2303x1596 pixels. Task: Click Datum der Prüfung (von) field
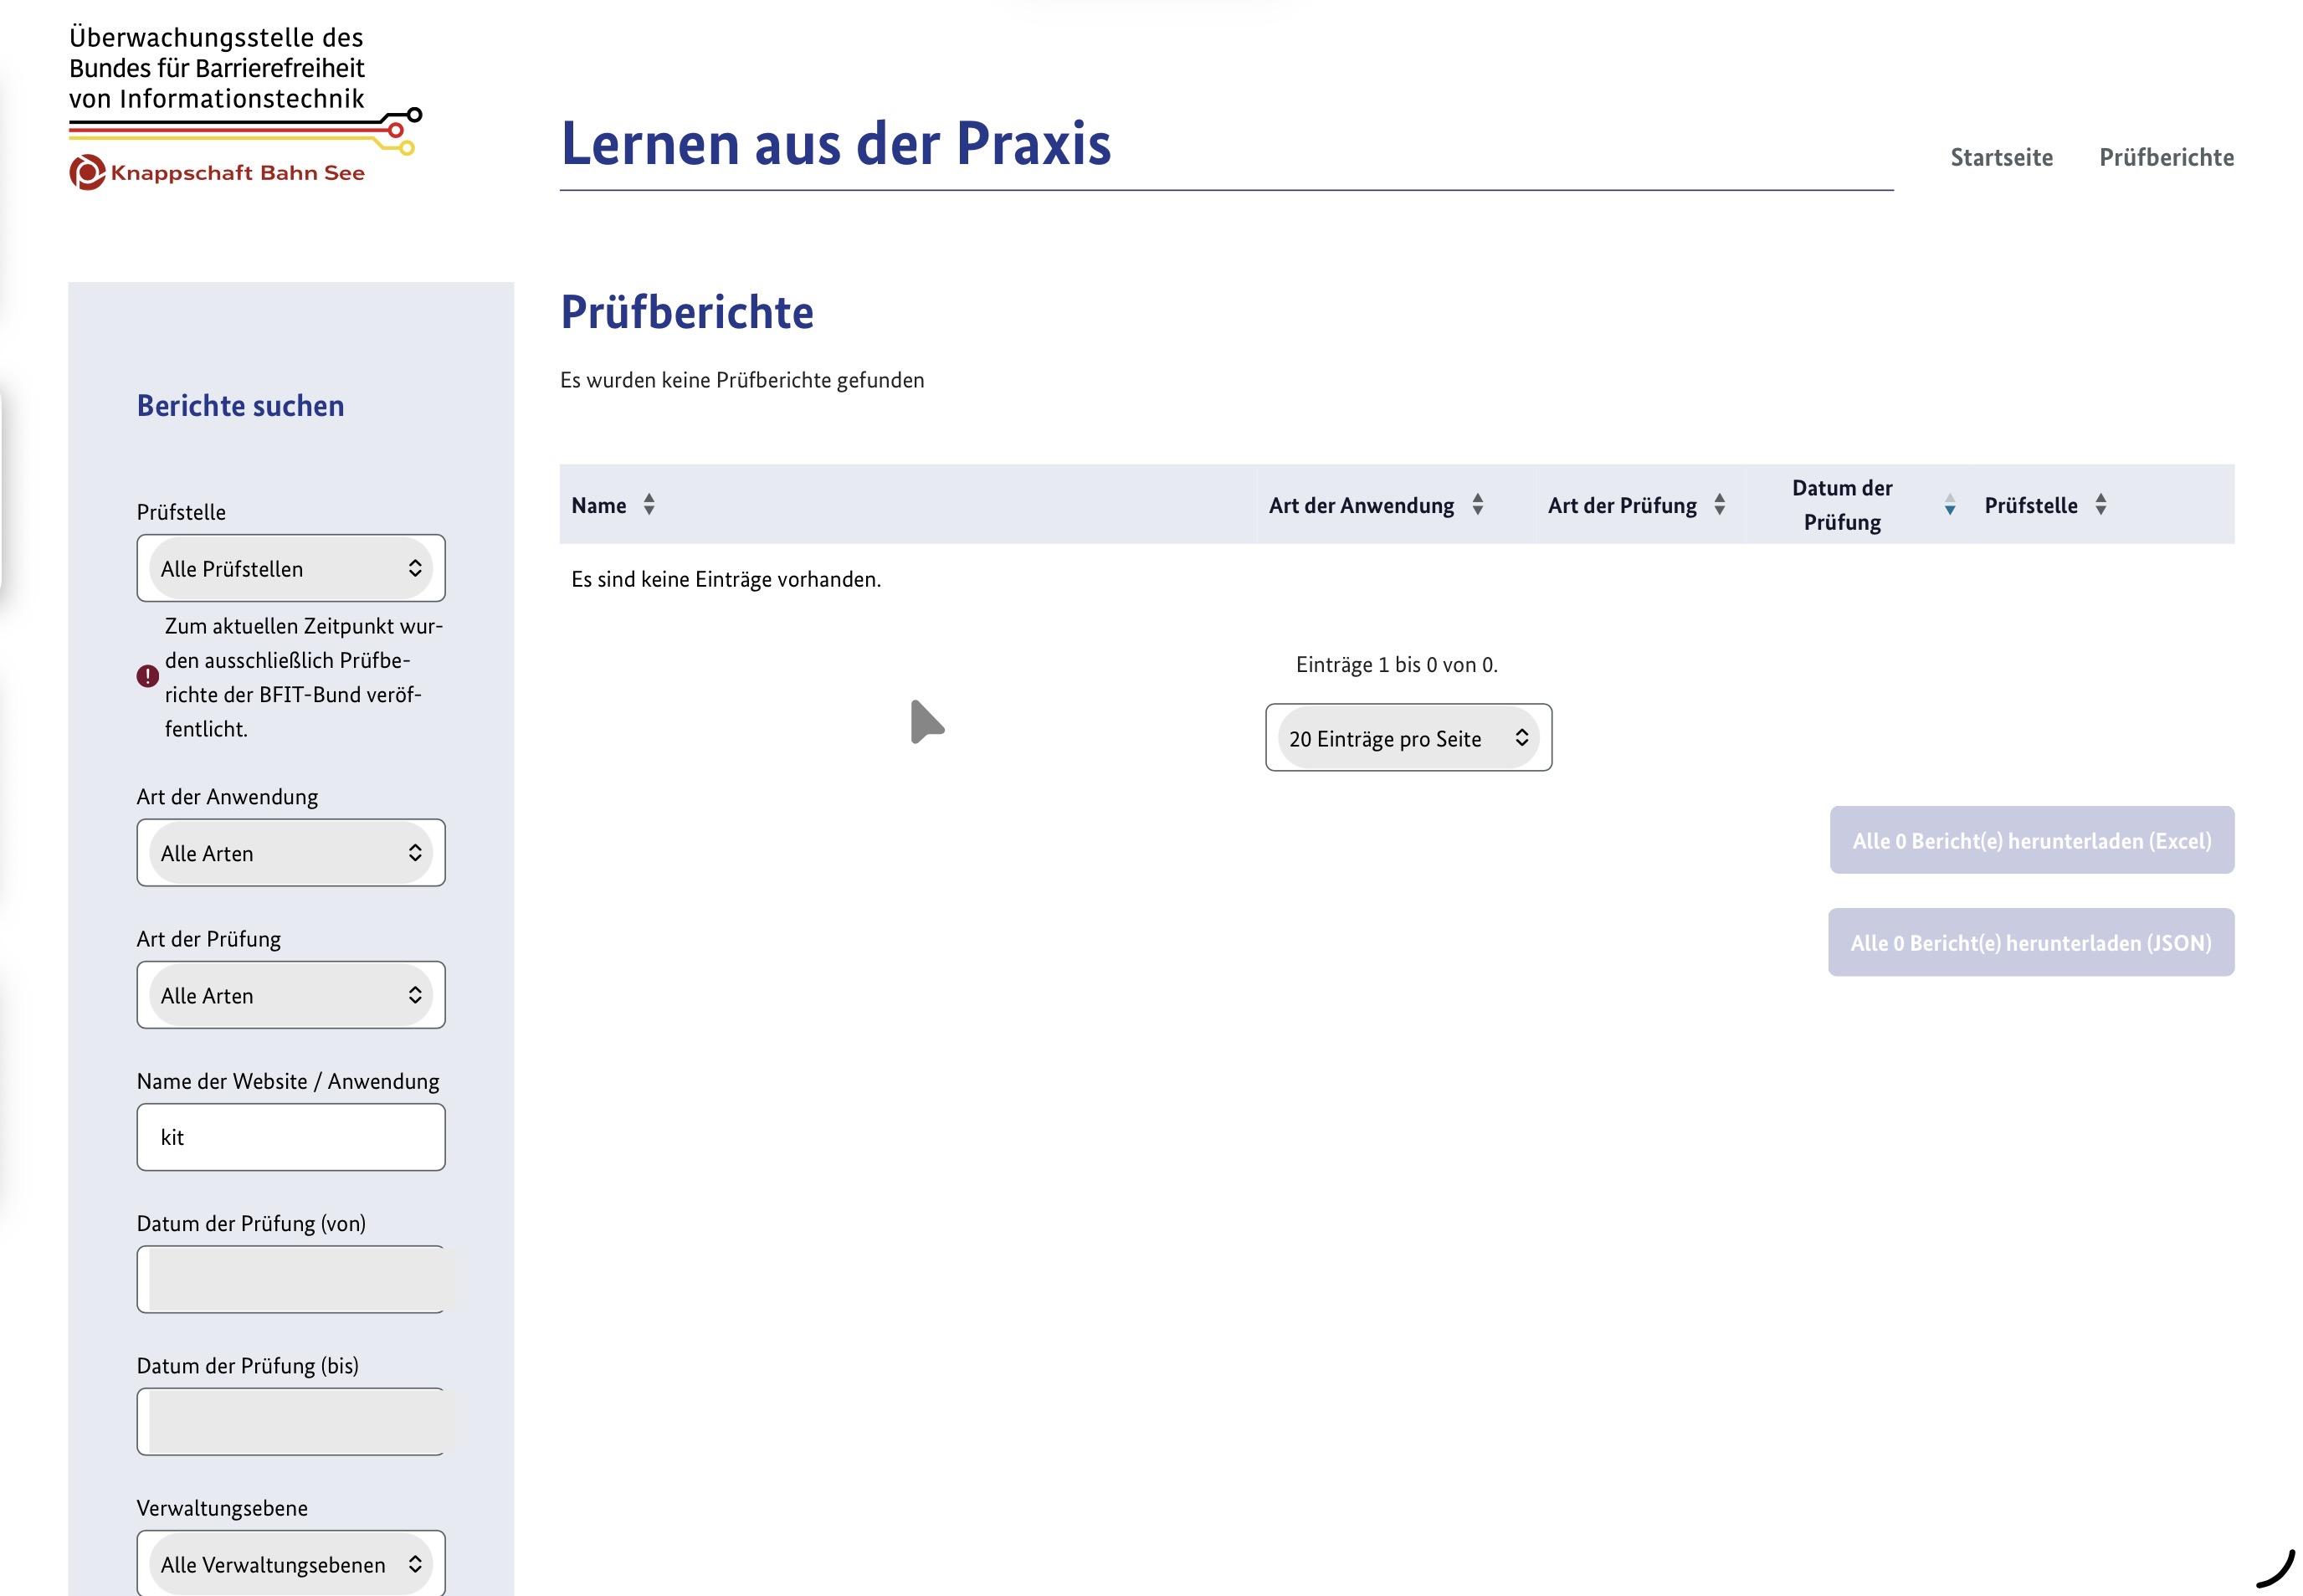point(290,1280)
